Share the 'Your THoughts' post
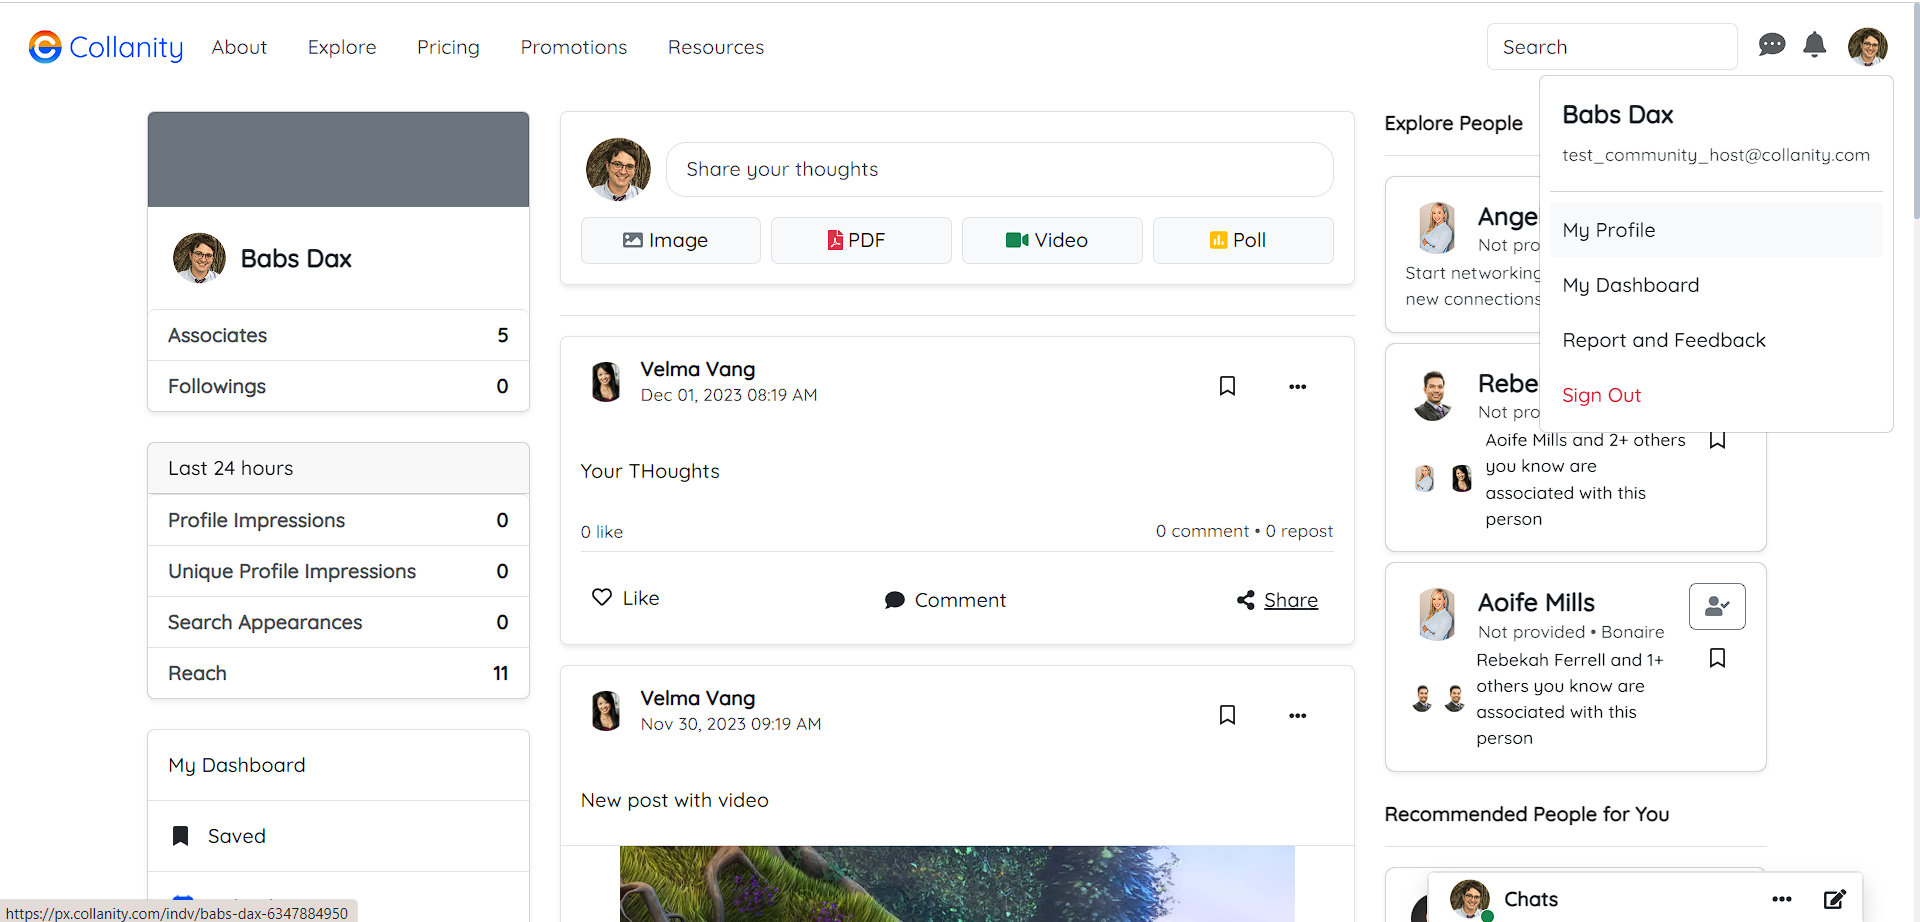Screen dimensions: 1920x922 (x=1277, y=600)
